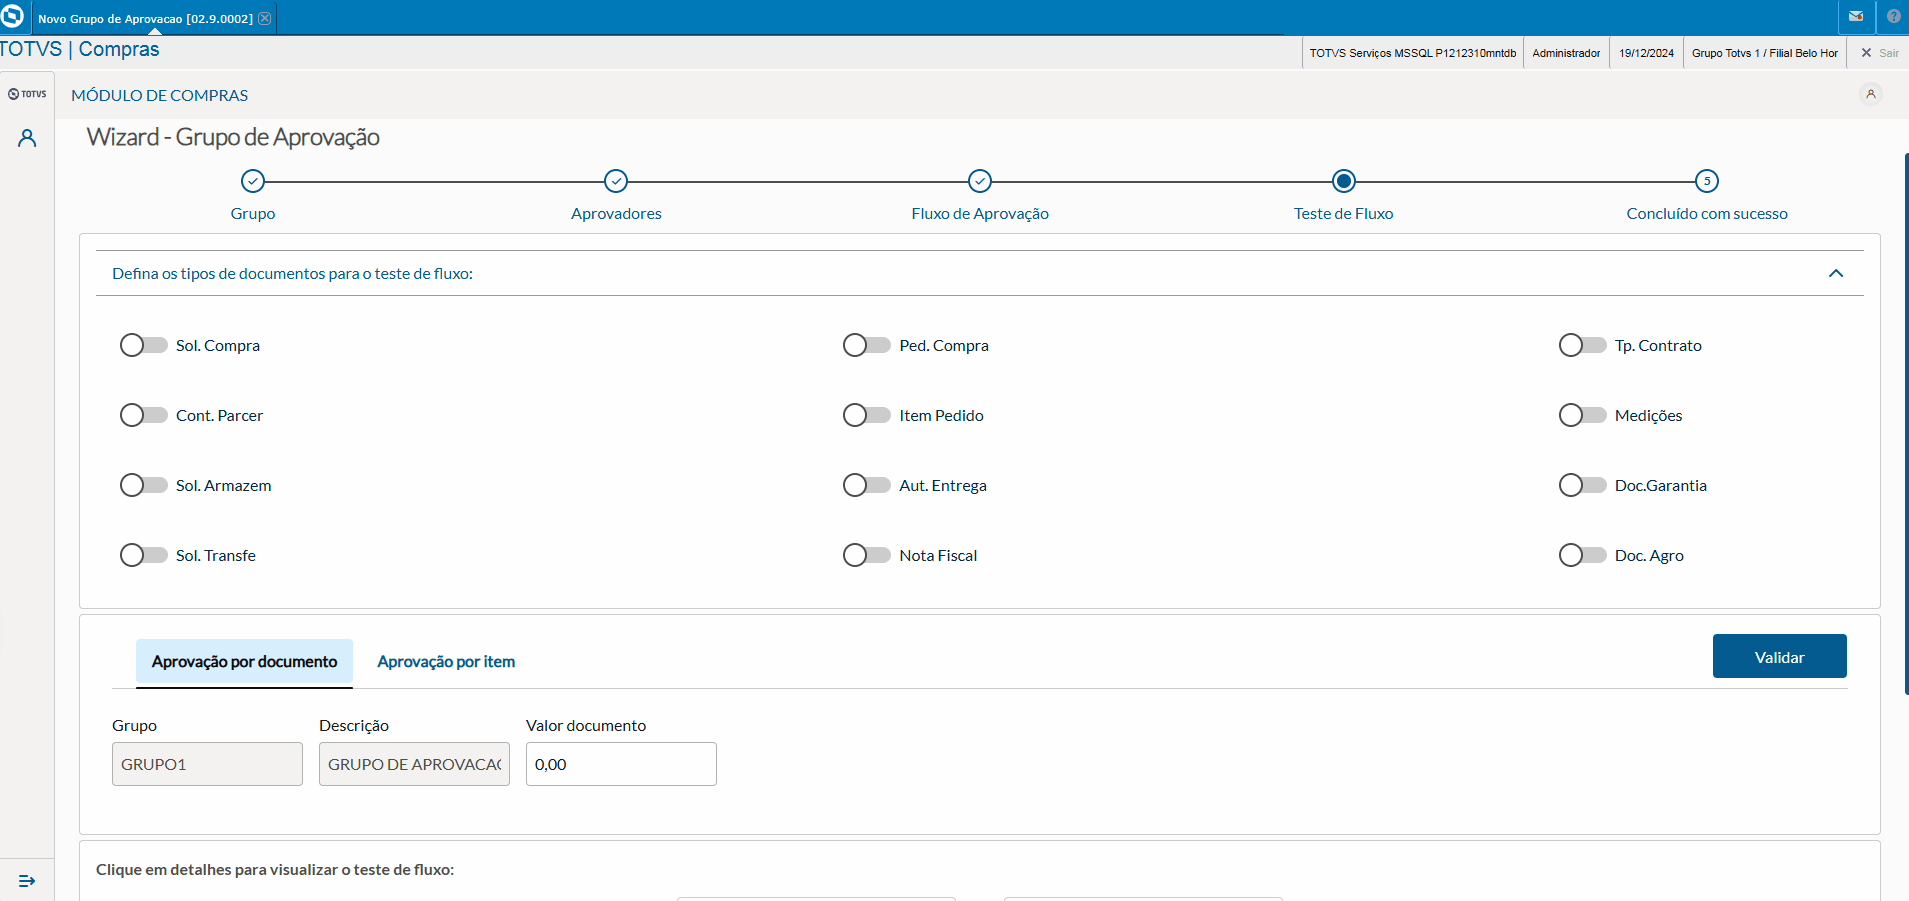Image resolution: width=1909 pixels, height=901 pixels.
Task: Click the vertical scrollbar on the right
Action: coord(1906,423)
